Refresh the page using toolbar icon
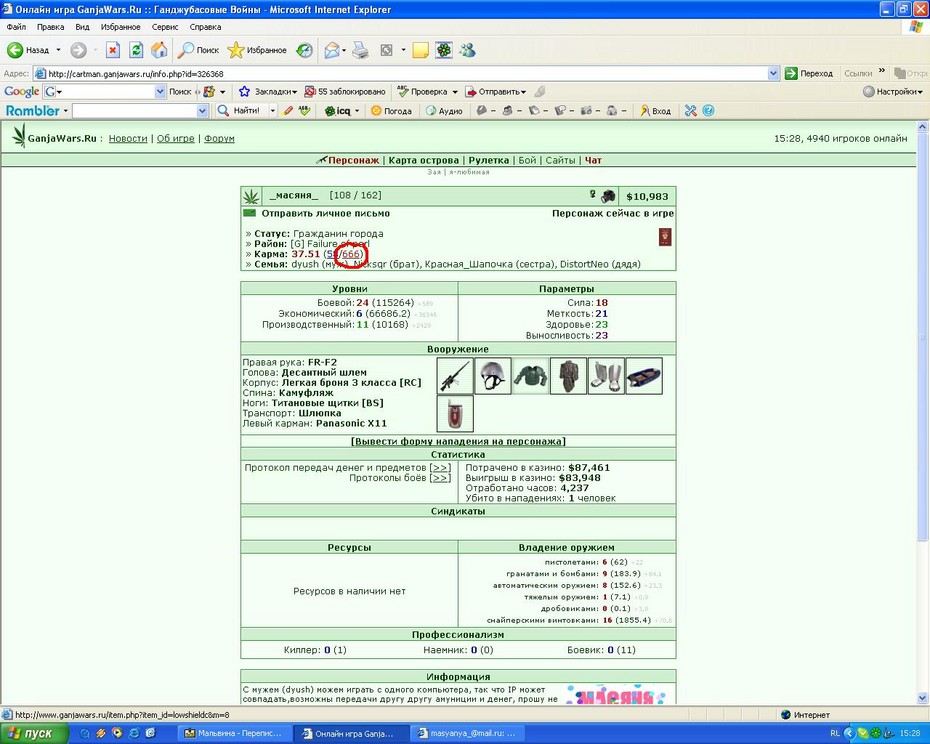This screenshot has width=930, height=744. point(136,50)
